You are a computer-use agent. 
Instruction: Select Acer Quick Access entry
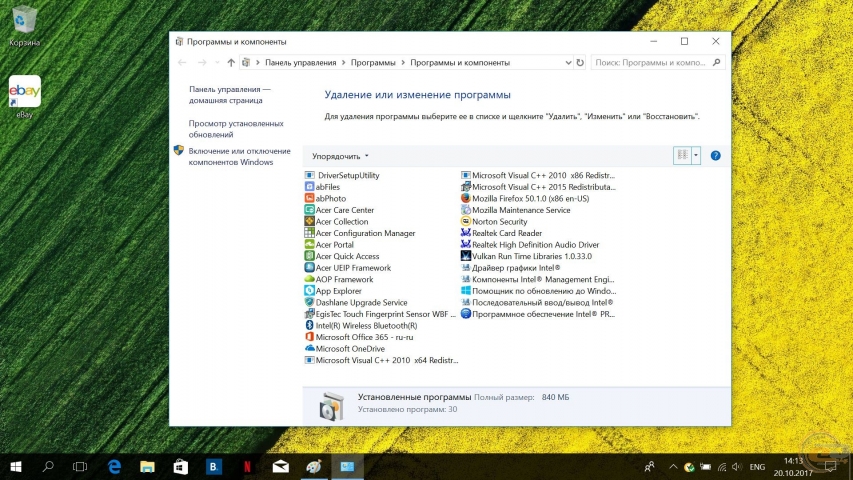tap(342, 256)
